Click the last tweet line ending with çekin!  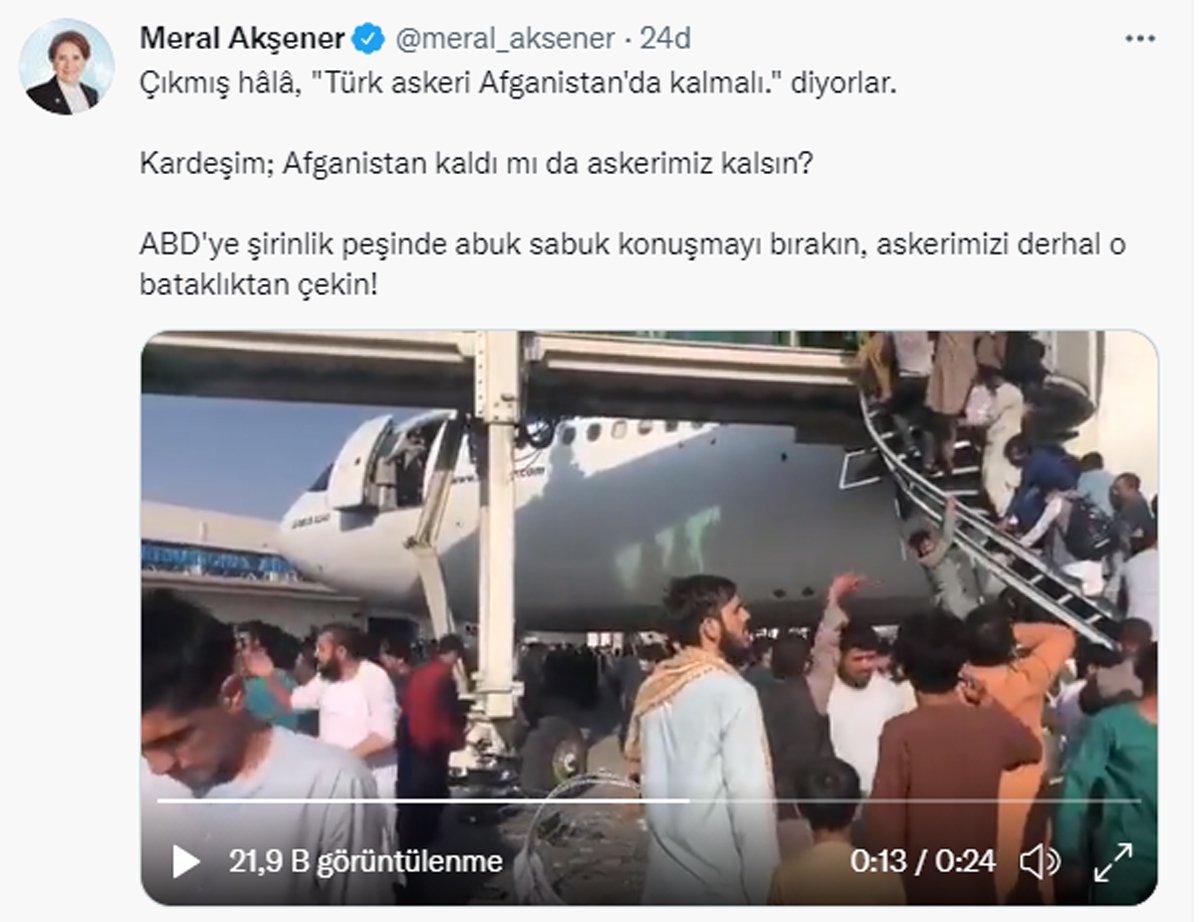pyautogui.click(x=259, y=285)
